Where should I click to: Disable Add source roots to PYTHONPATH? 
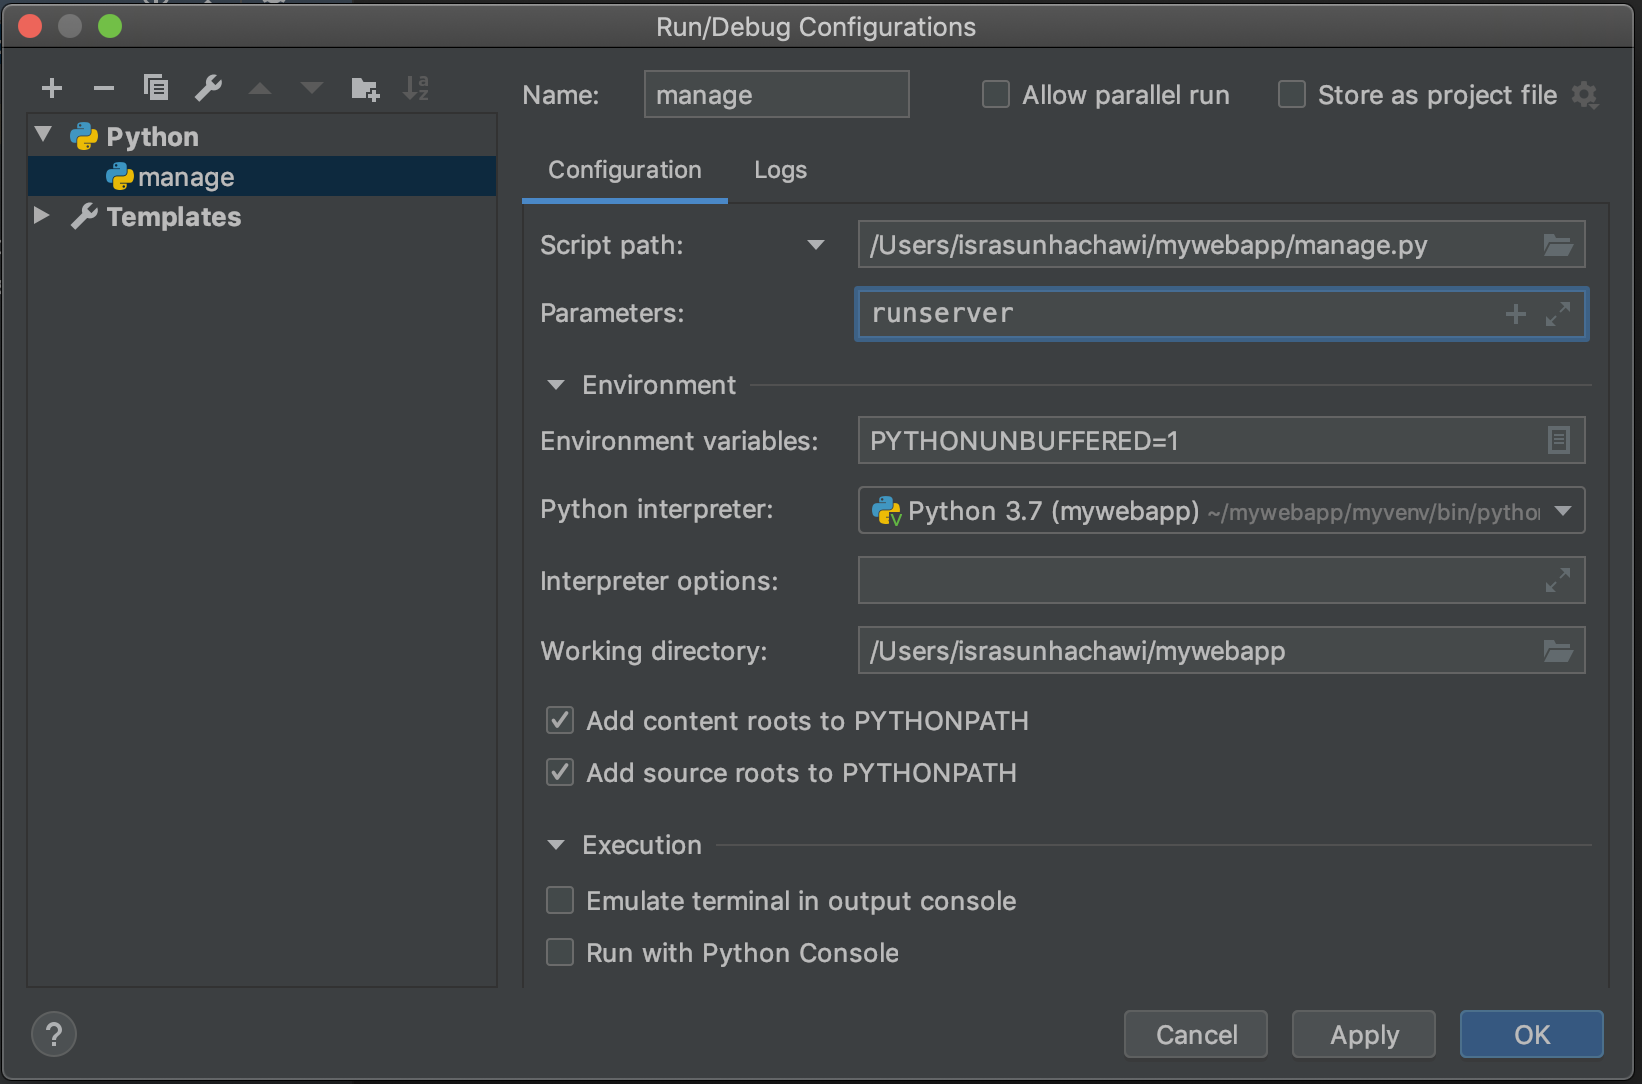tap(559, 772)
